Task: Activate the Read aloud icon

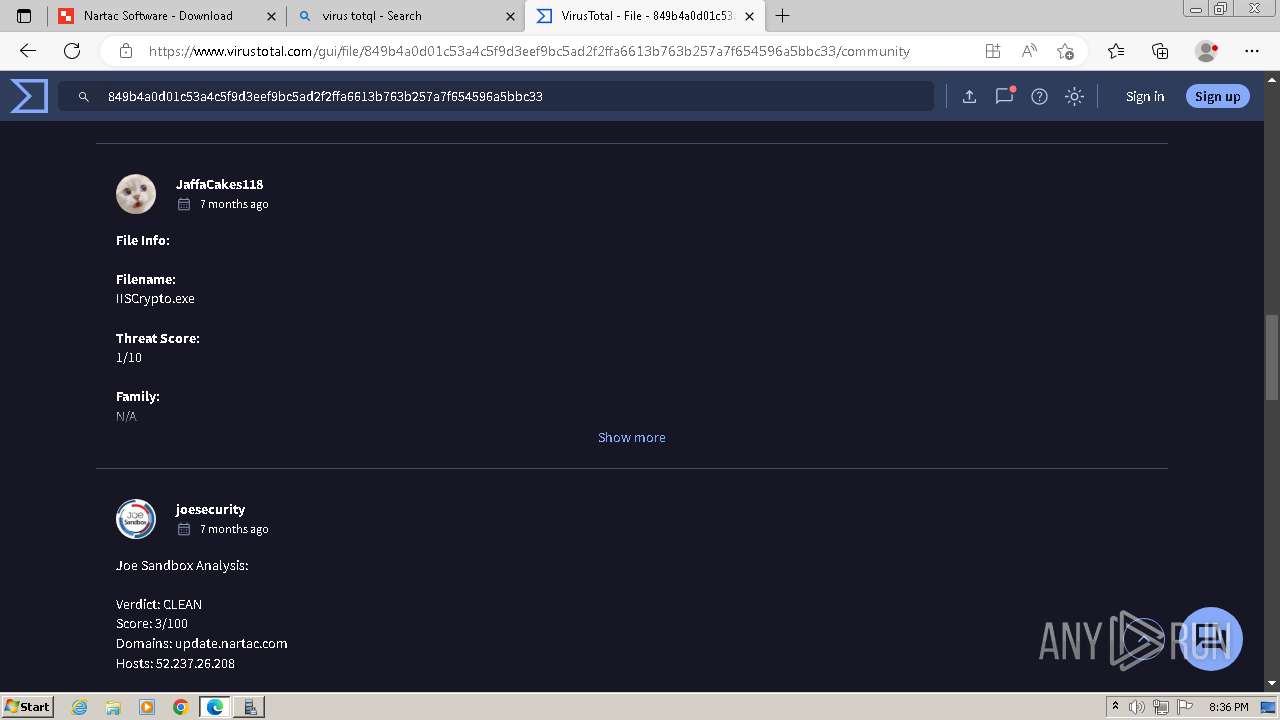Action: click(1028, 51)
